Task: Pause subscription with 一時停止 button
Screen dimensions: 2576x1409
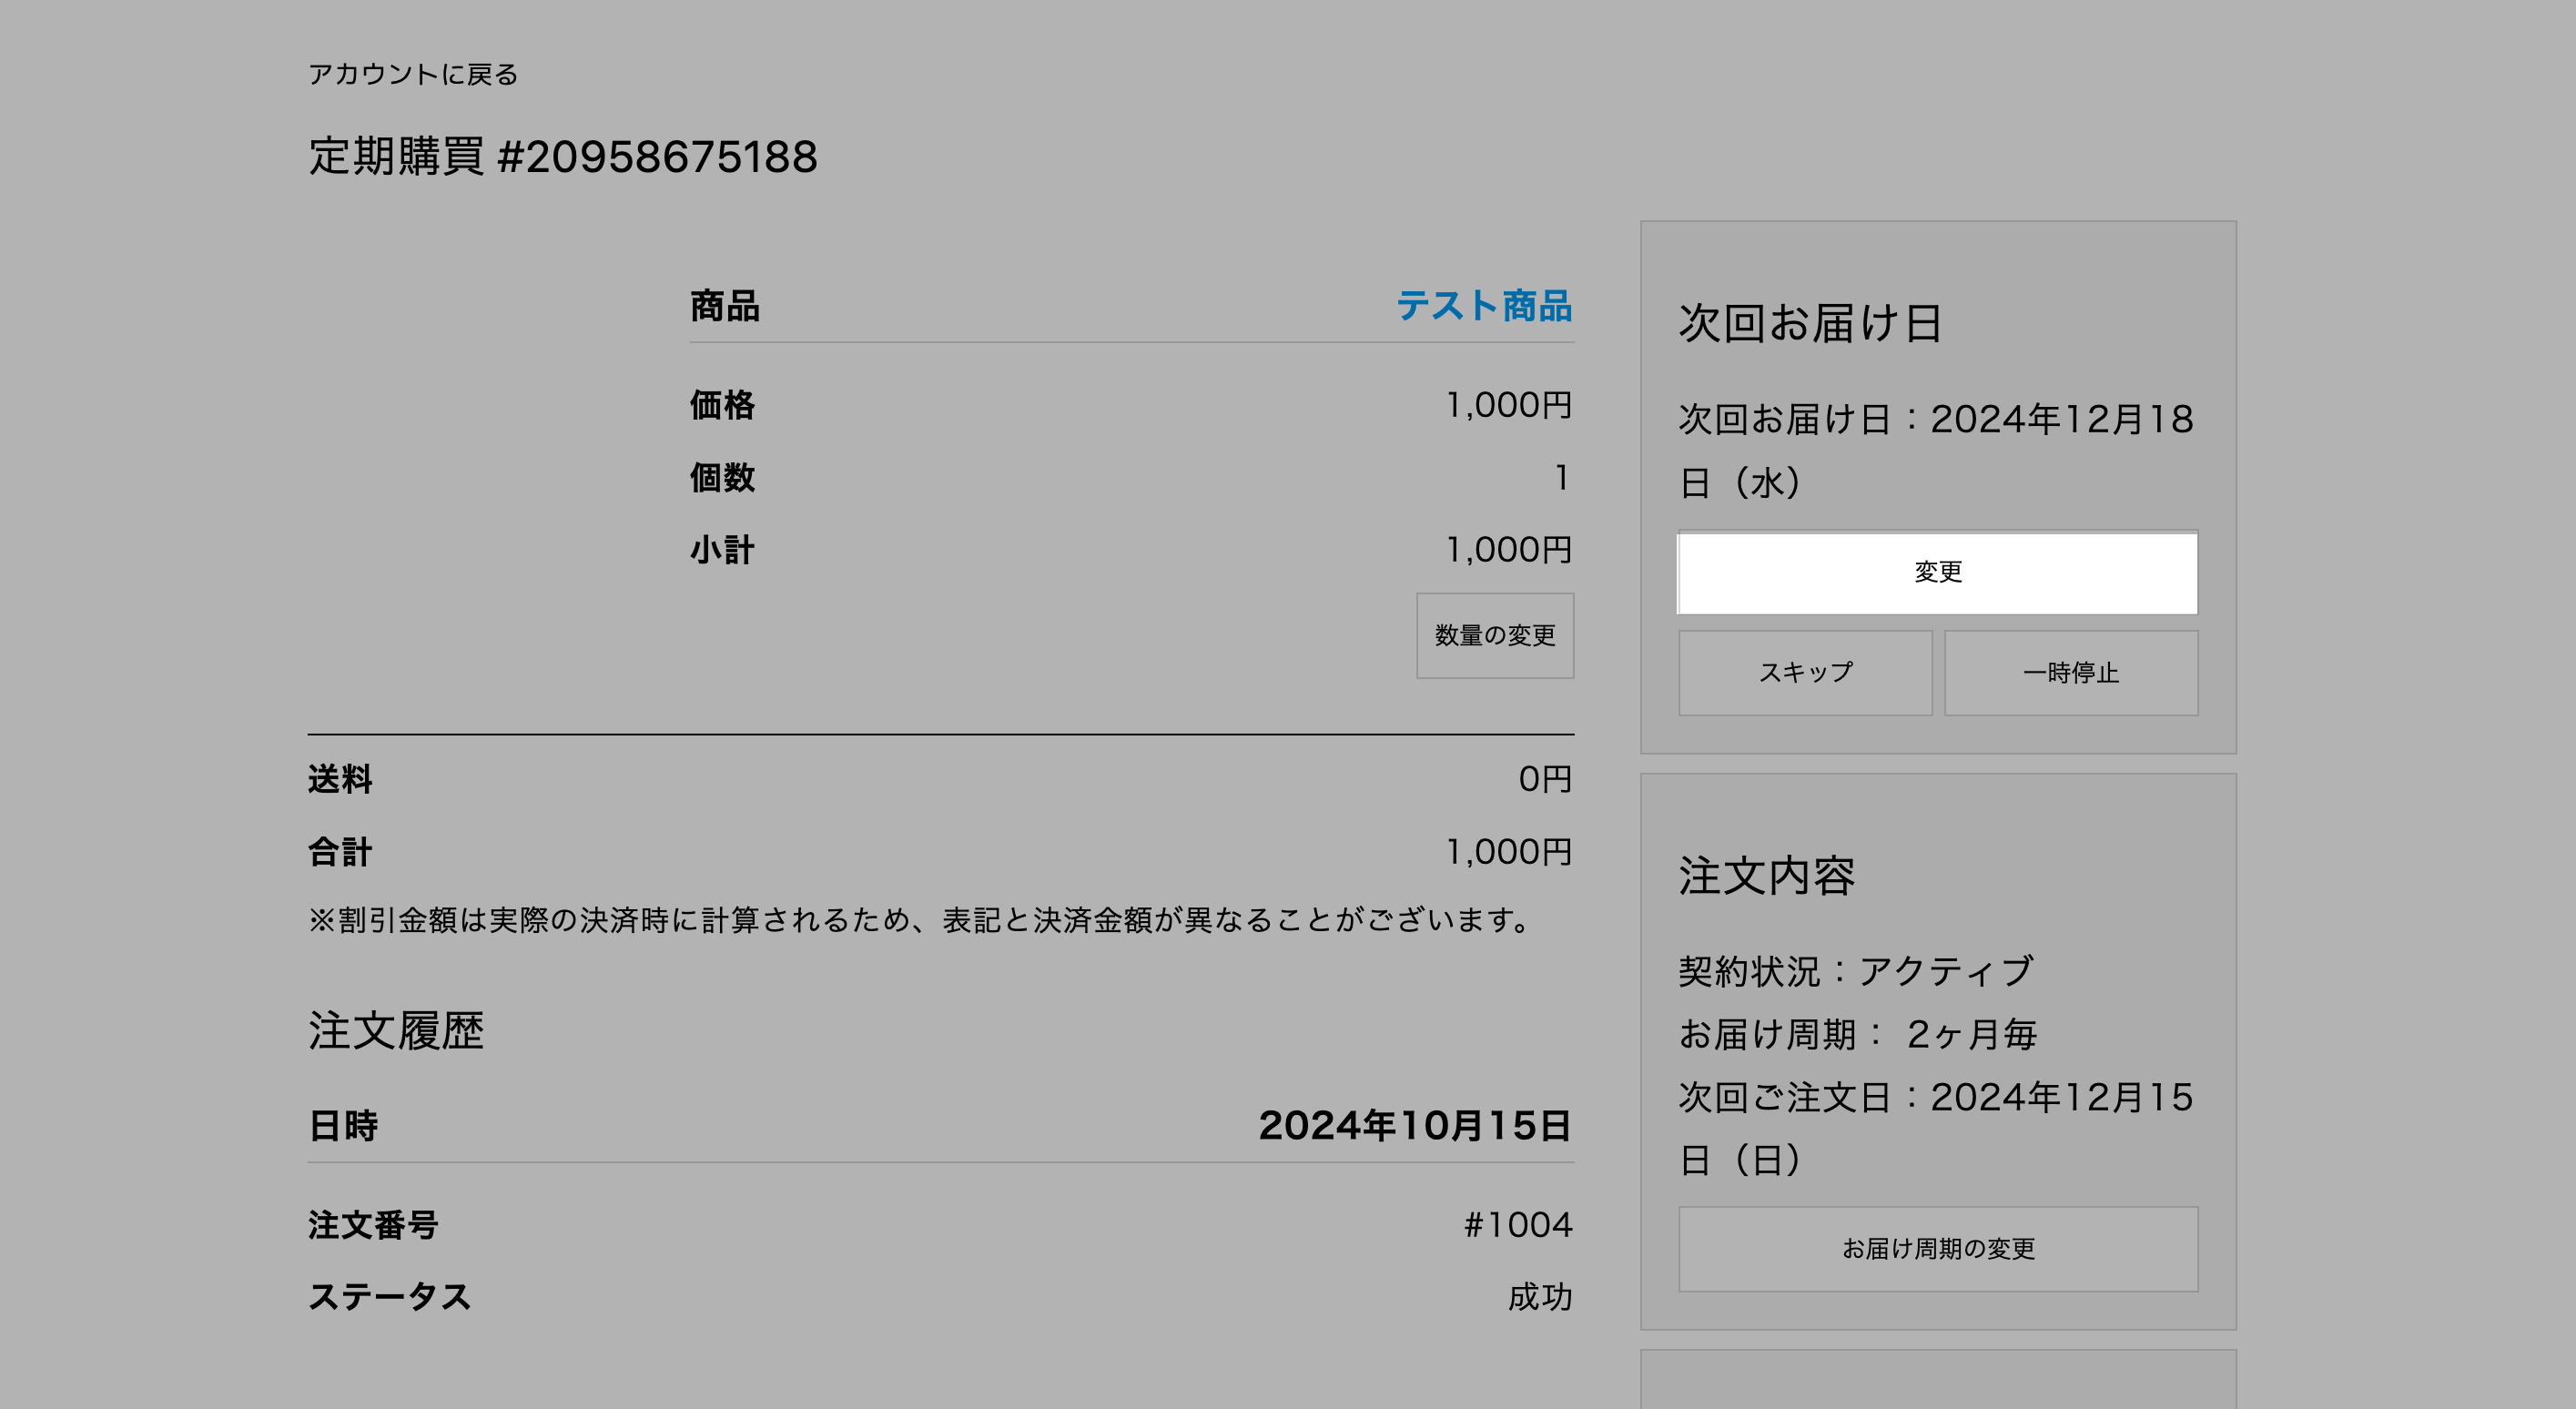Action: tap(2070, 673)
